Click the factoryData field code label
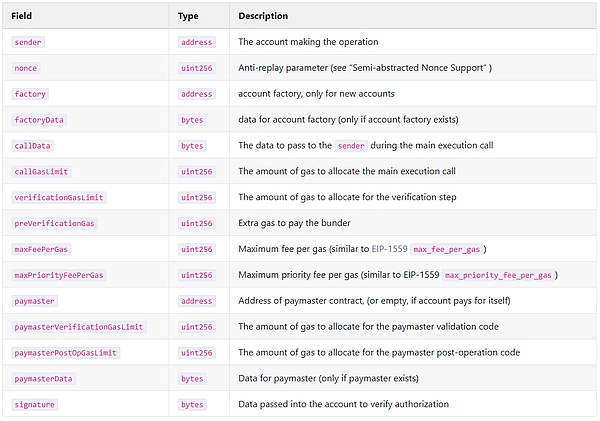Image resolution: width=600 pixels, height=421 pixels. 39,120
